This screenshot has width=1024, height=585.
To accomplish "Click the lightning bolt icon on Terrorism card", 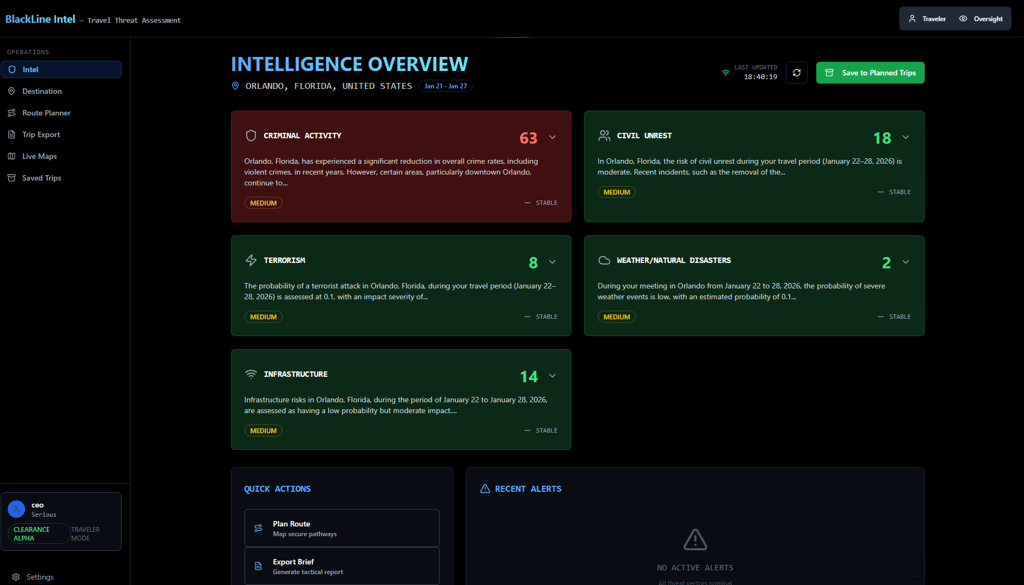I will point(251,260).
